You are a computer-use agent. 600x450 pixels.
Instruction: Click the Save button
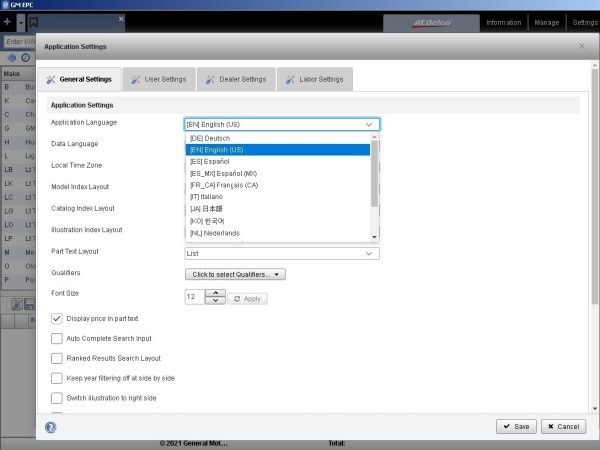(516, 426)
